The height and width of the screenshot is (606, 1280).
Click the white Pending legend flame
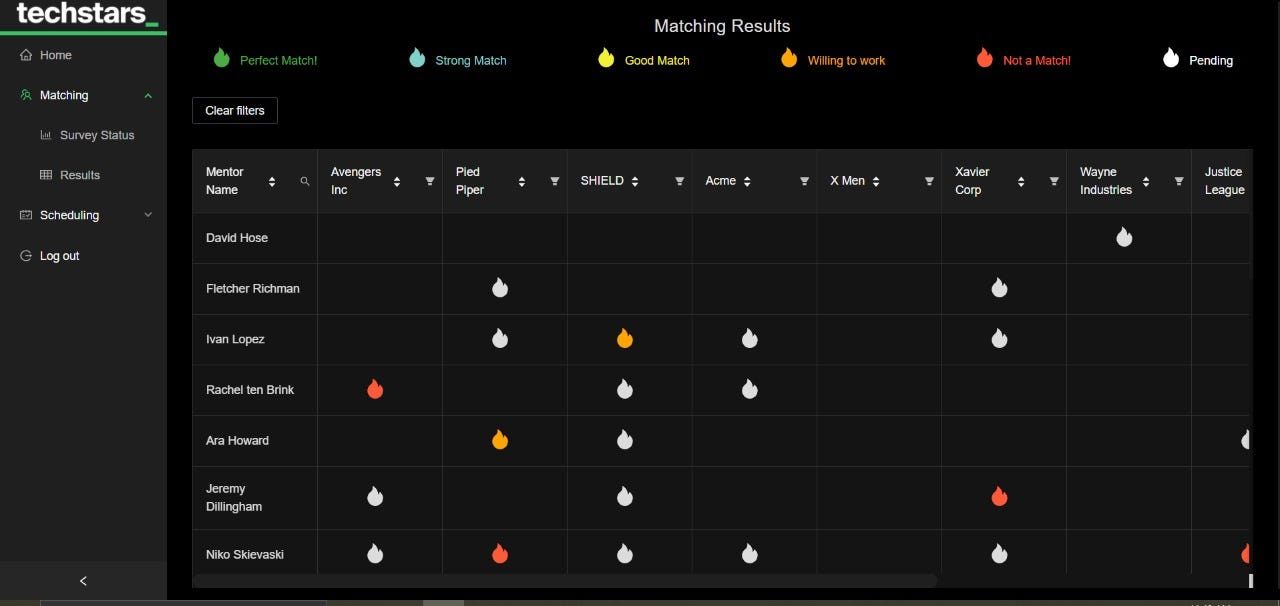[x=1171, y=58]
